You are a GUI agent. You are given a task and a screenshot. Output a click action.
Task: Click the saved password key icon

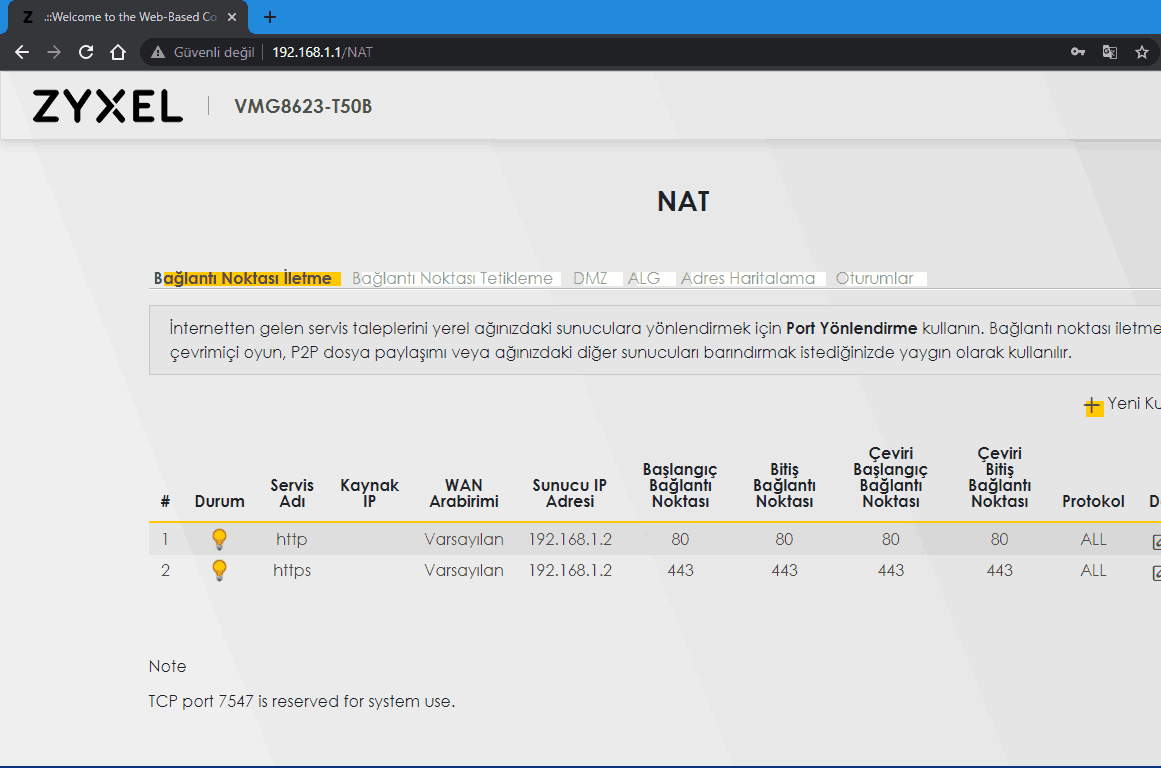tap(1078, 52)
